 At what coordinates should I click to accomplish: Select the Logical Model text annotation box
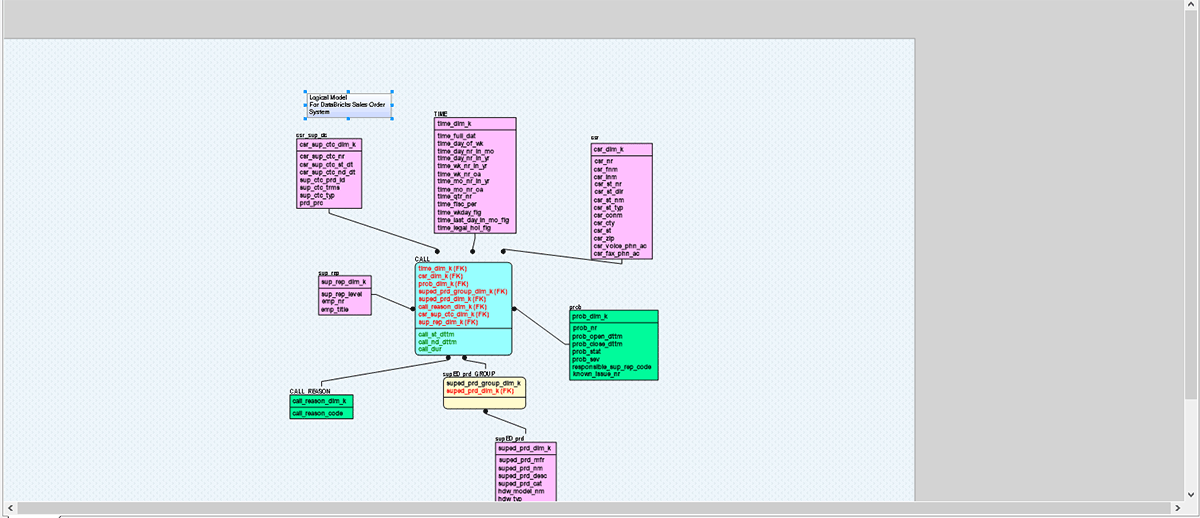pyautogui.click(x=348, y=104)
